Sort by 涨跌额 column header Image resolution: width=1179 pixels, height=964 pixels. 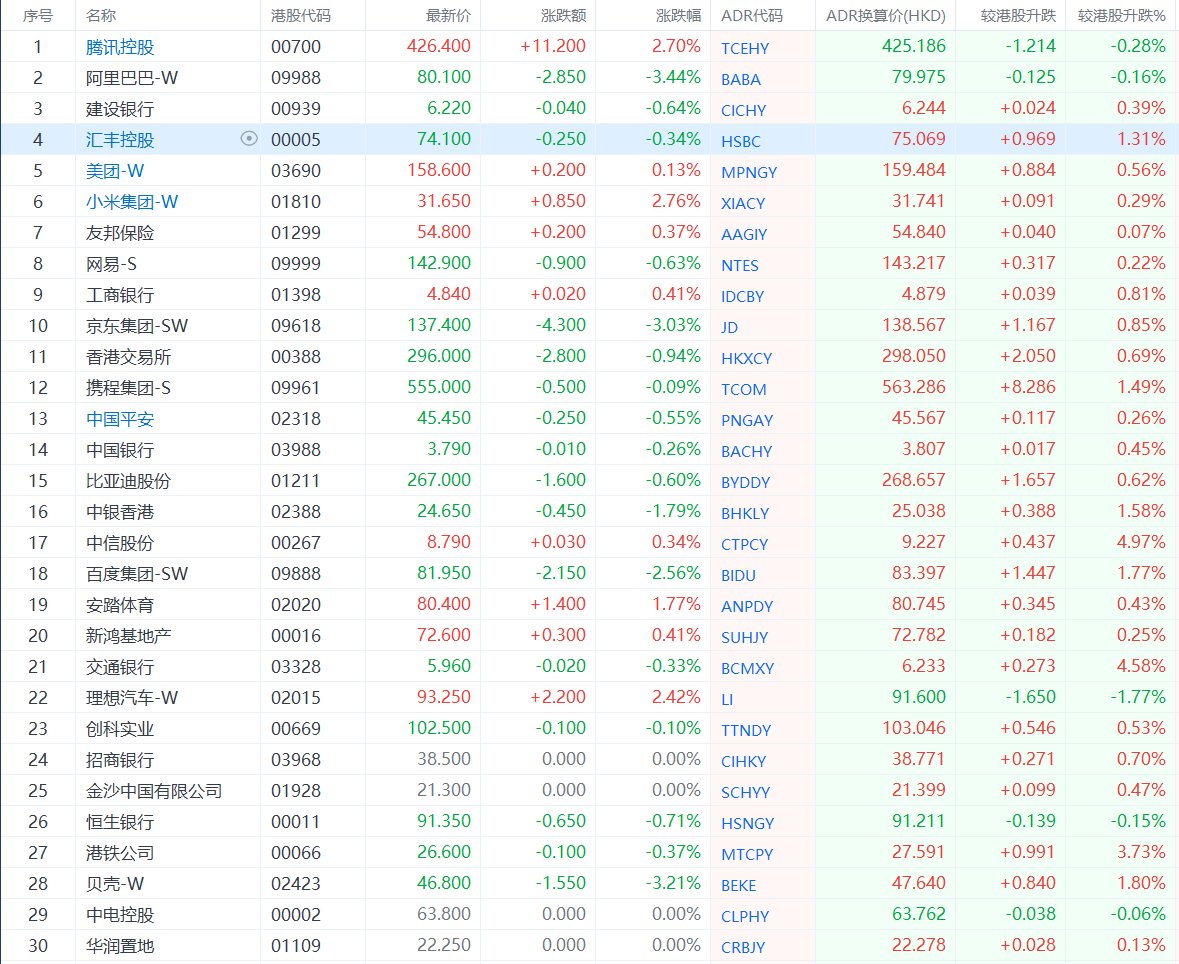point(563,16)
